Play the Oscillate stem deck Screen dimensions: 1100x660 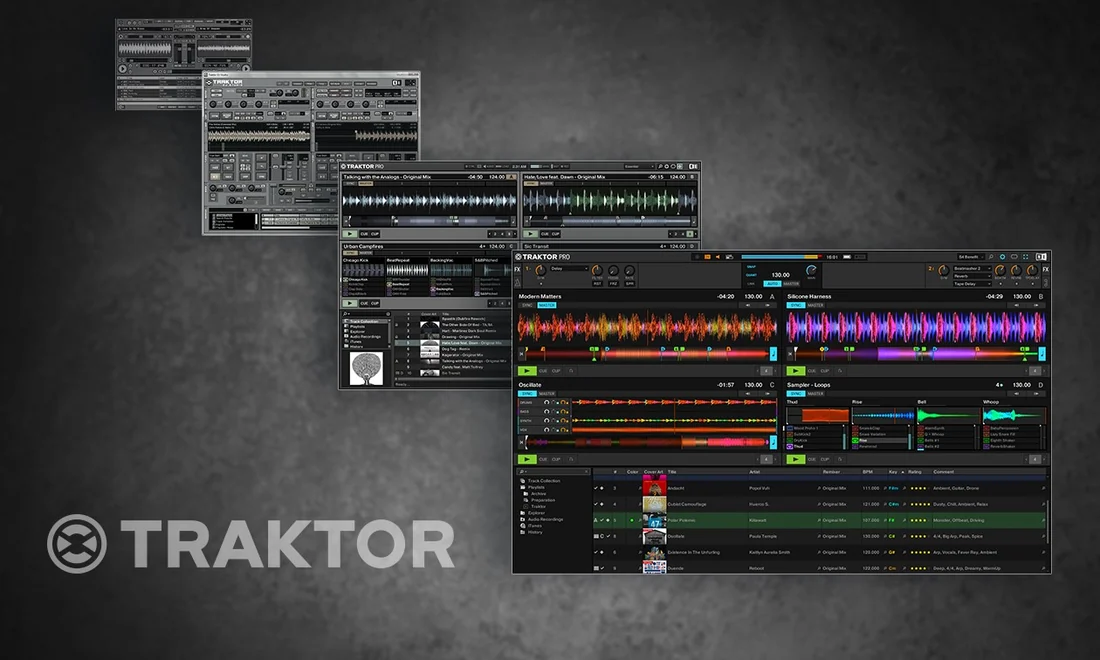[x=526, y=459]
